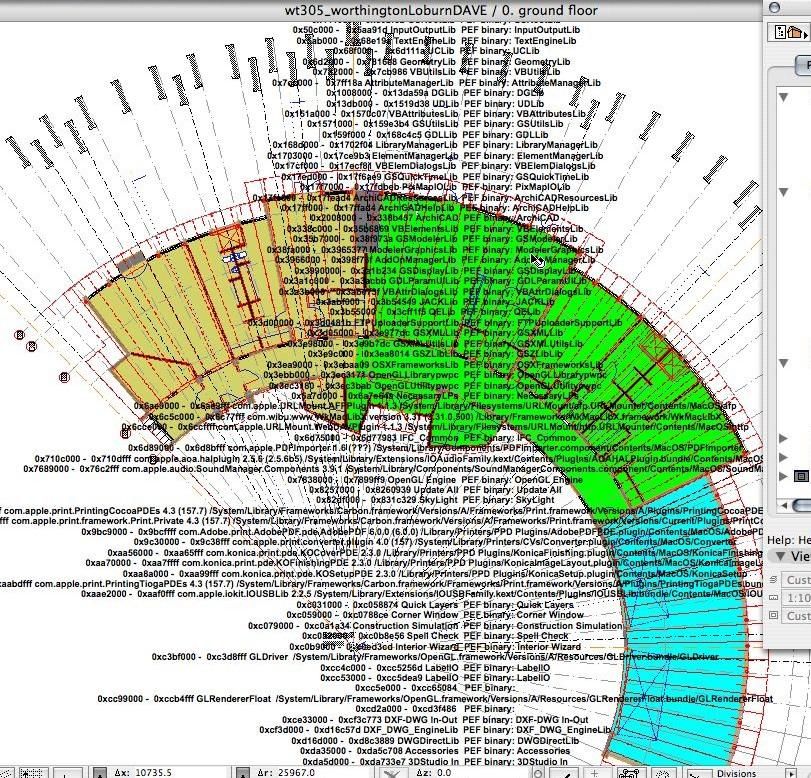Click the layer combination icon in View settings
Image resolution: width=811 pixels, height=778 pixels.
pyautogui.click(x=773, y=580)
